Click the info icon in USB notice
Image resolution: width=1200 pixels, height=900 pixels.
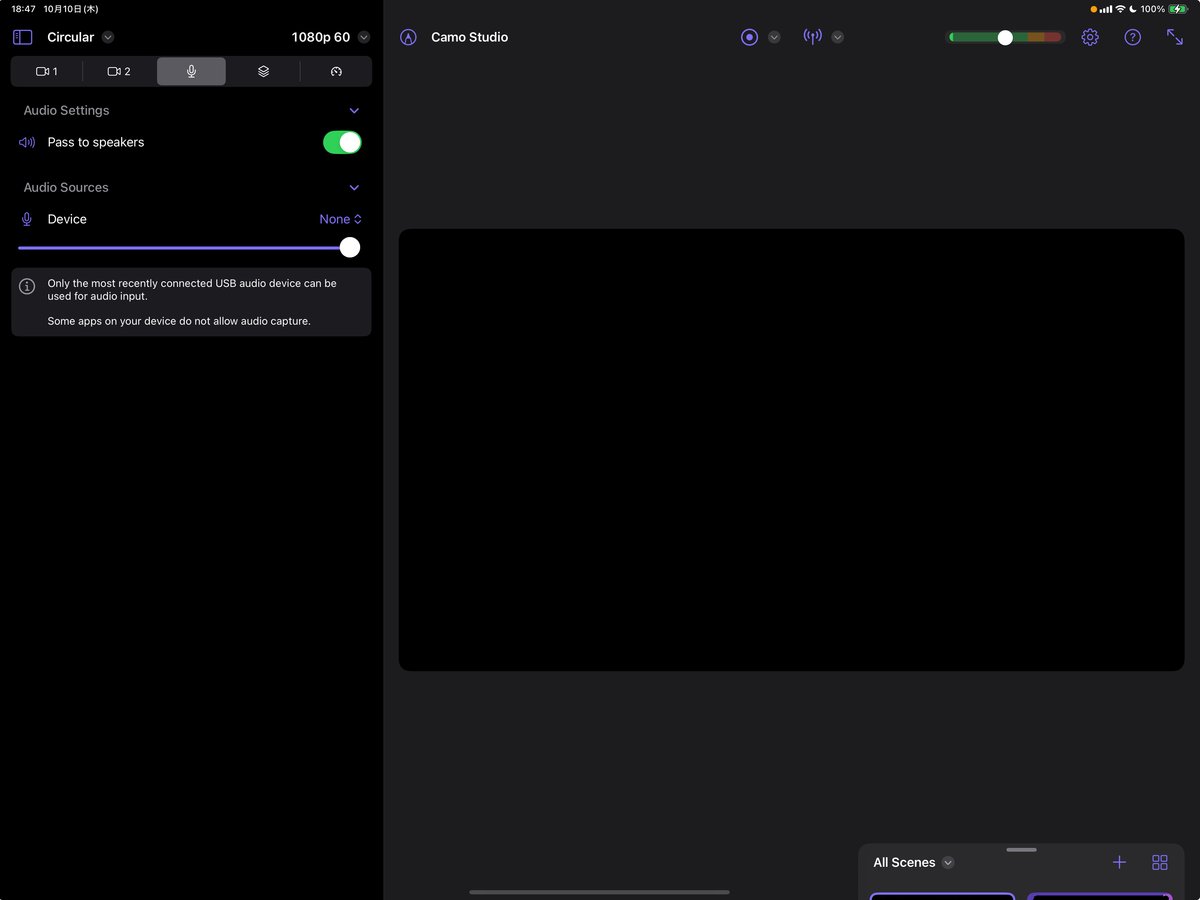(x=27, y=286)
